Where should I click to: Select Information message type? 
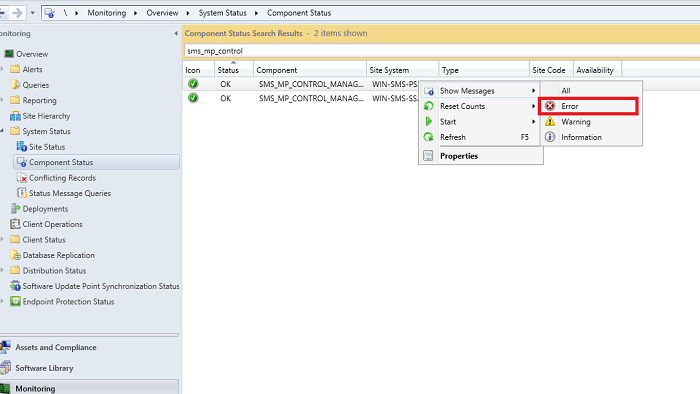tap(592, 137)
